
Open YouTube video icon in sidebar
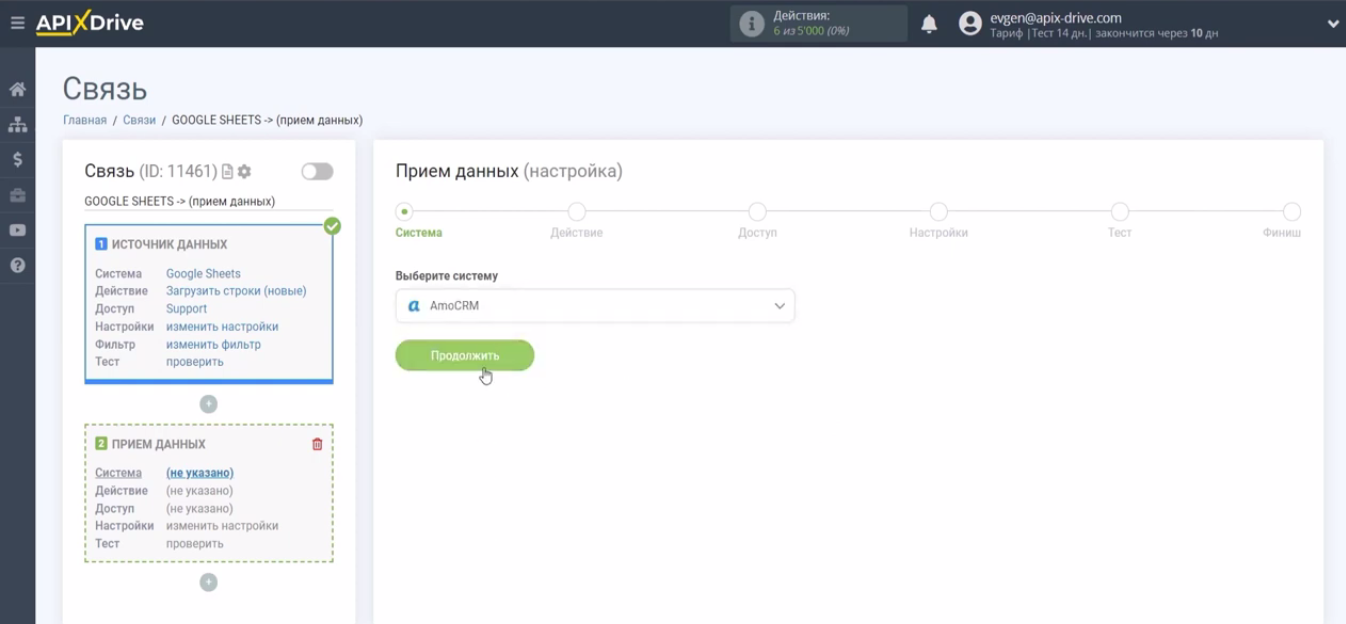pyautogui.click(x=17, y=230)
